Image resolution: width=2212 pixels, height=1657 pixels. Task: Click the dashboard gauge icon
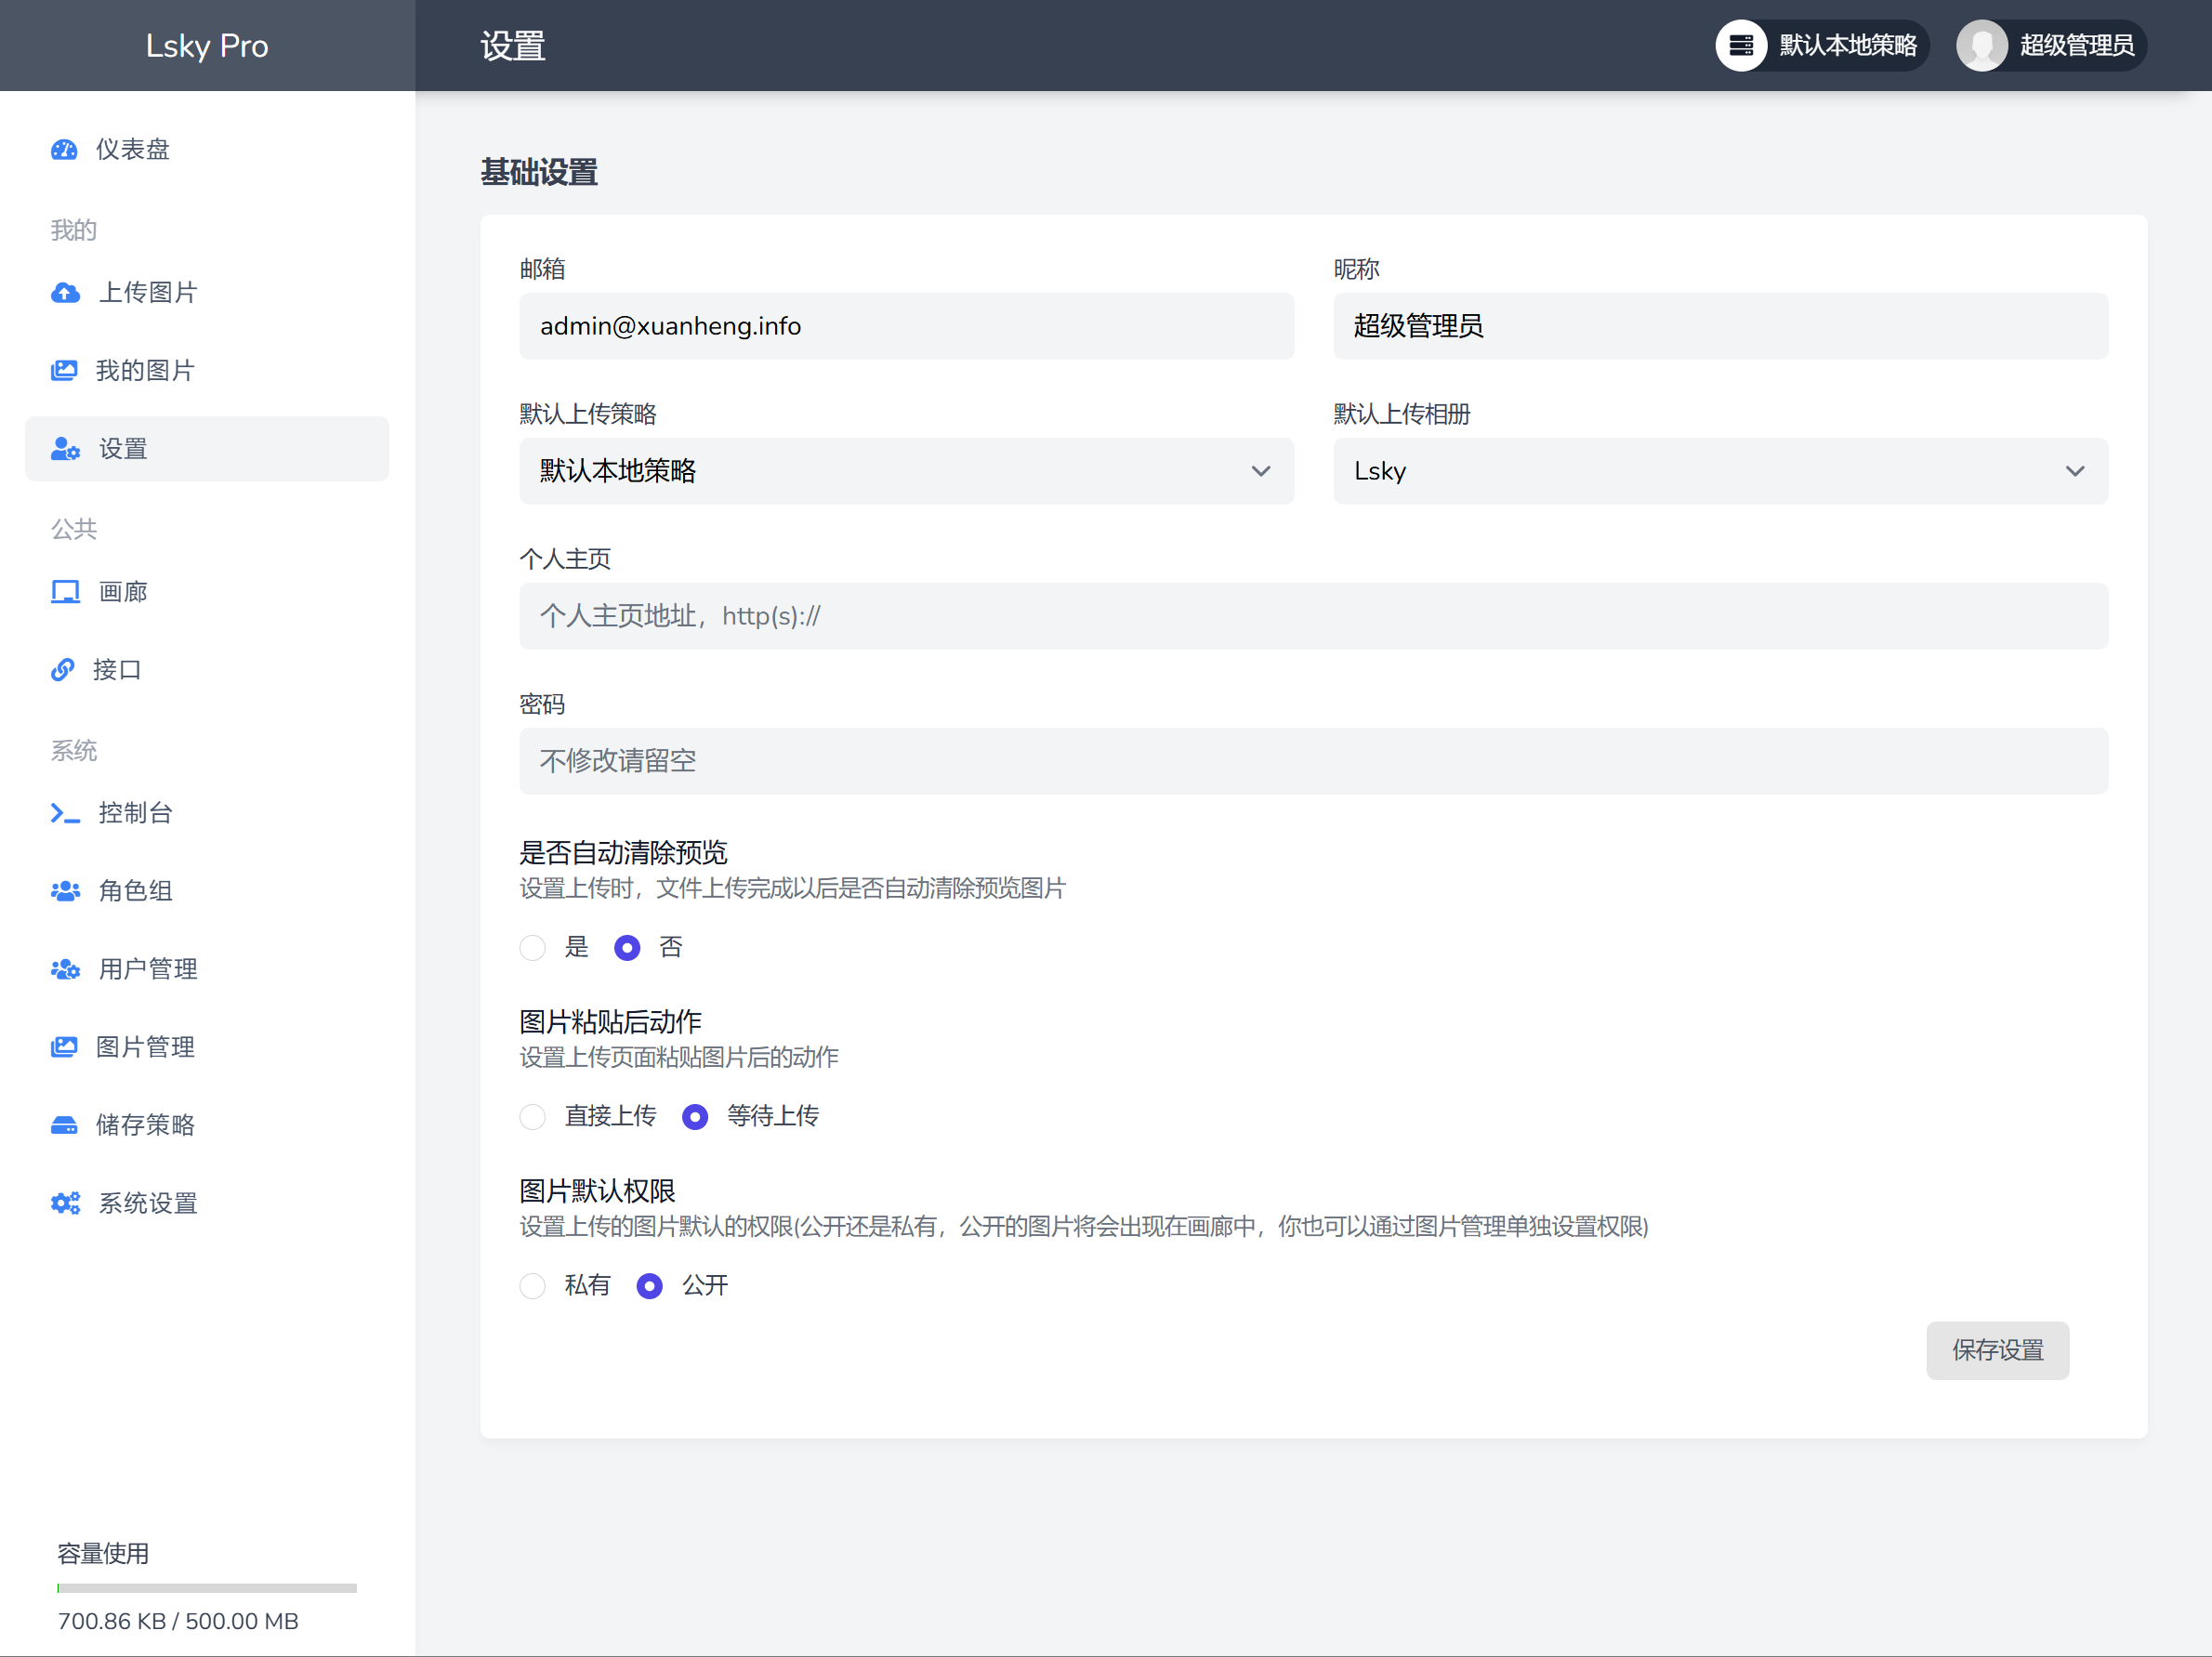[x=64, y=150]
